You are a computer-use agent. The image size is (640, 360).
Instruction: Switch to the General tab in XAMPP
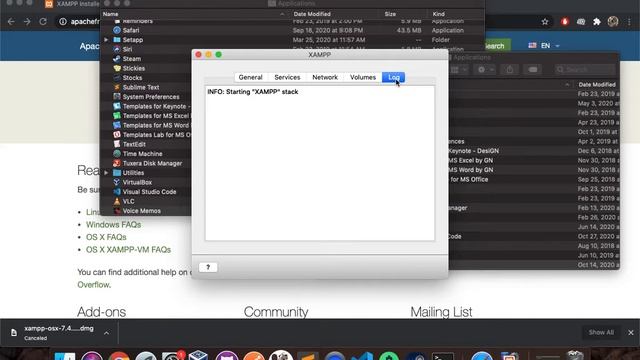tap(250, 77)
